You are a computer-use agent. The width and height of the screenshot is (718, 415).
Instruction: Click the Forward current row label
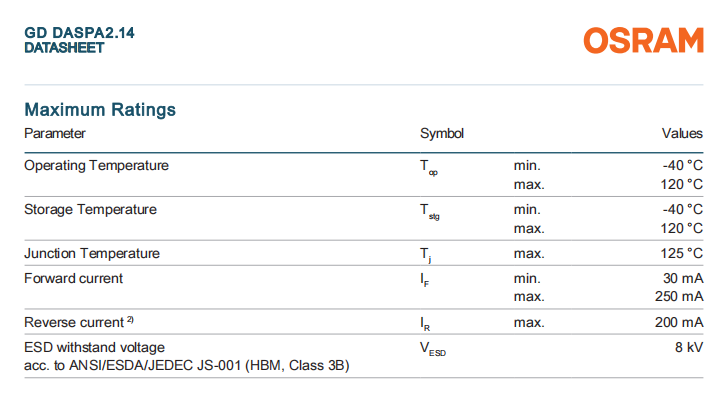click(x=74, y=278)
